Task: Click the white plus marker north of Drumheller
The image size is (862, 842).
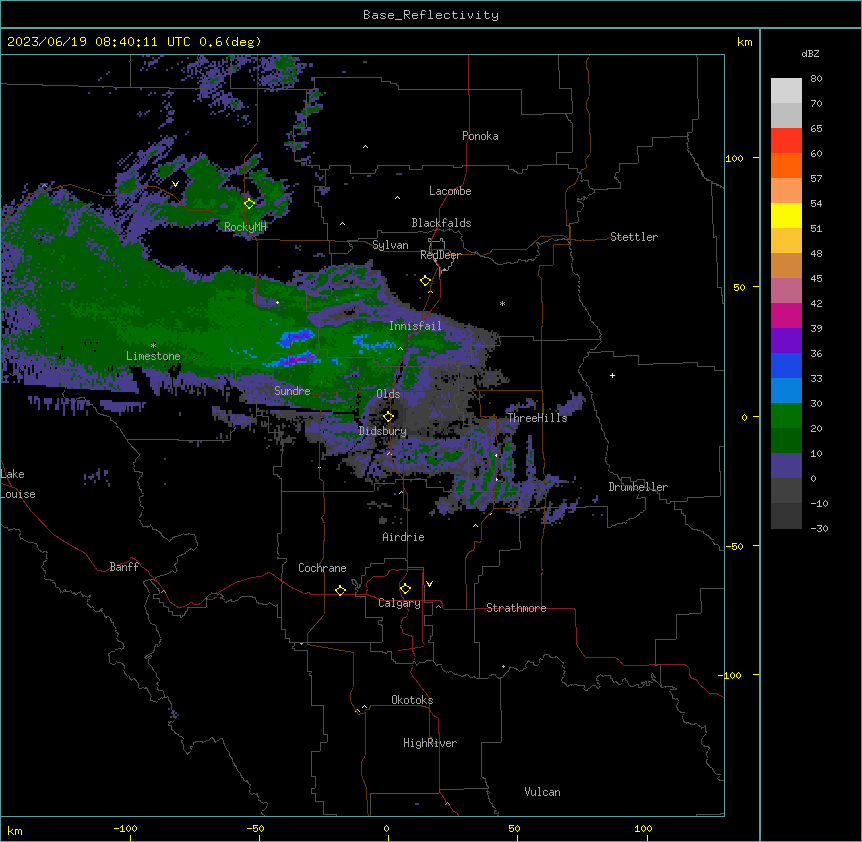Action: [612, 375]
